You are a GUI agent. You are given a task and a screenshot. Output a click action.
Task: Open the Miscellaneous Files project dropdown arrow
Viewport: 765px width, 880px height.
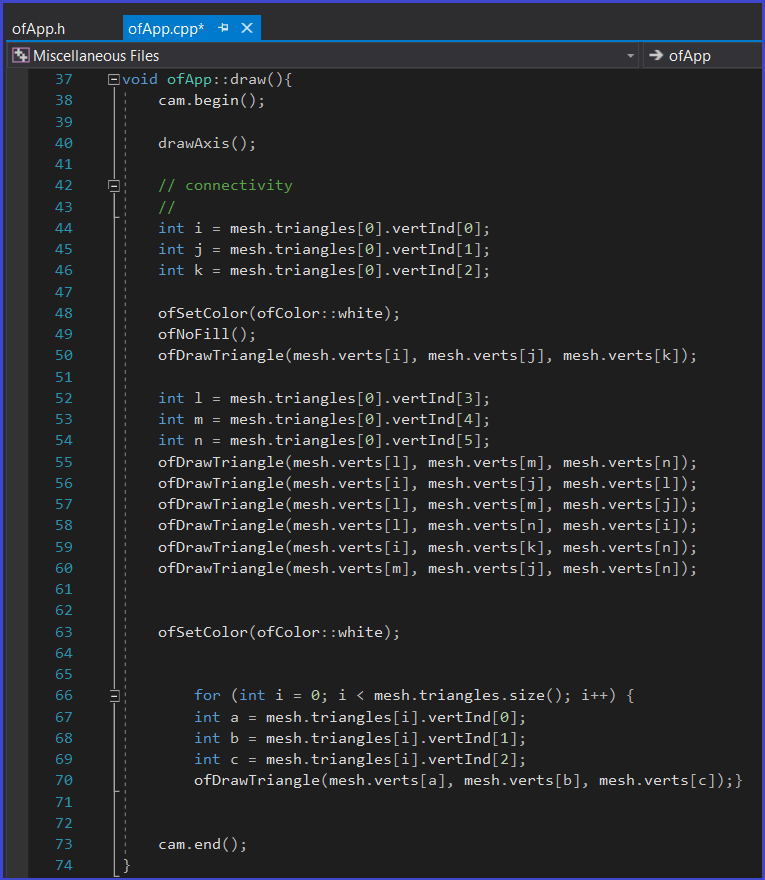pyautogui.click(x=630, y=56)
